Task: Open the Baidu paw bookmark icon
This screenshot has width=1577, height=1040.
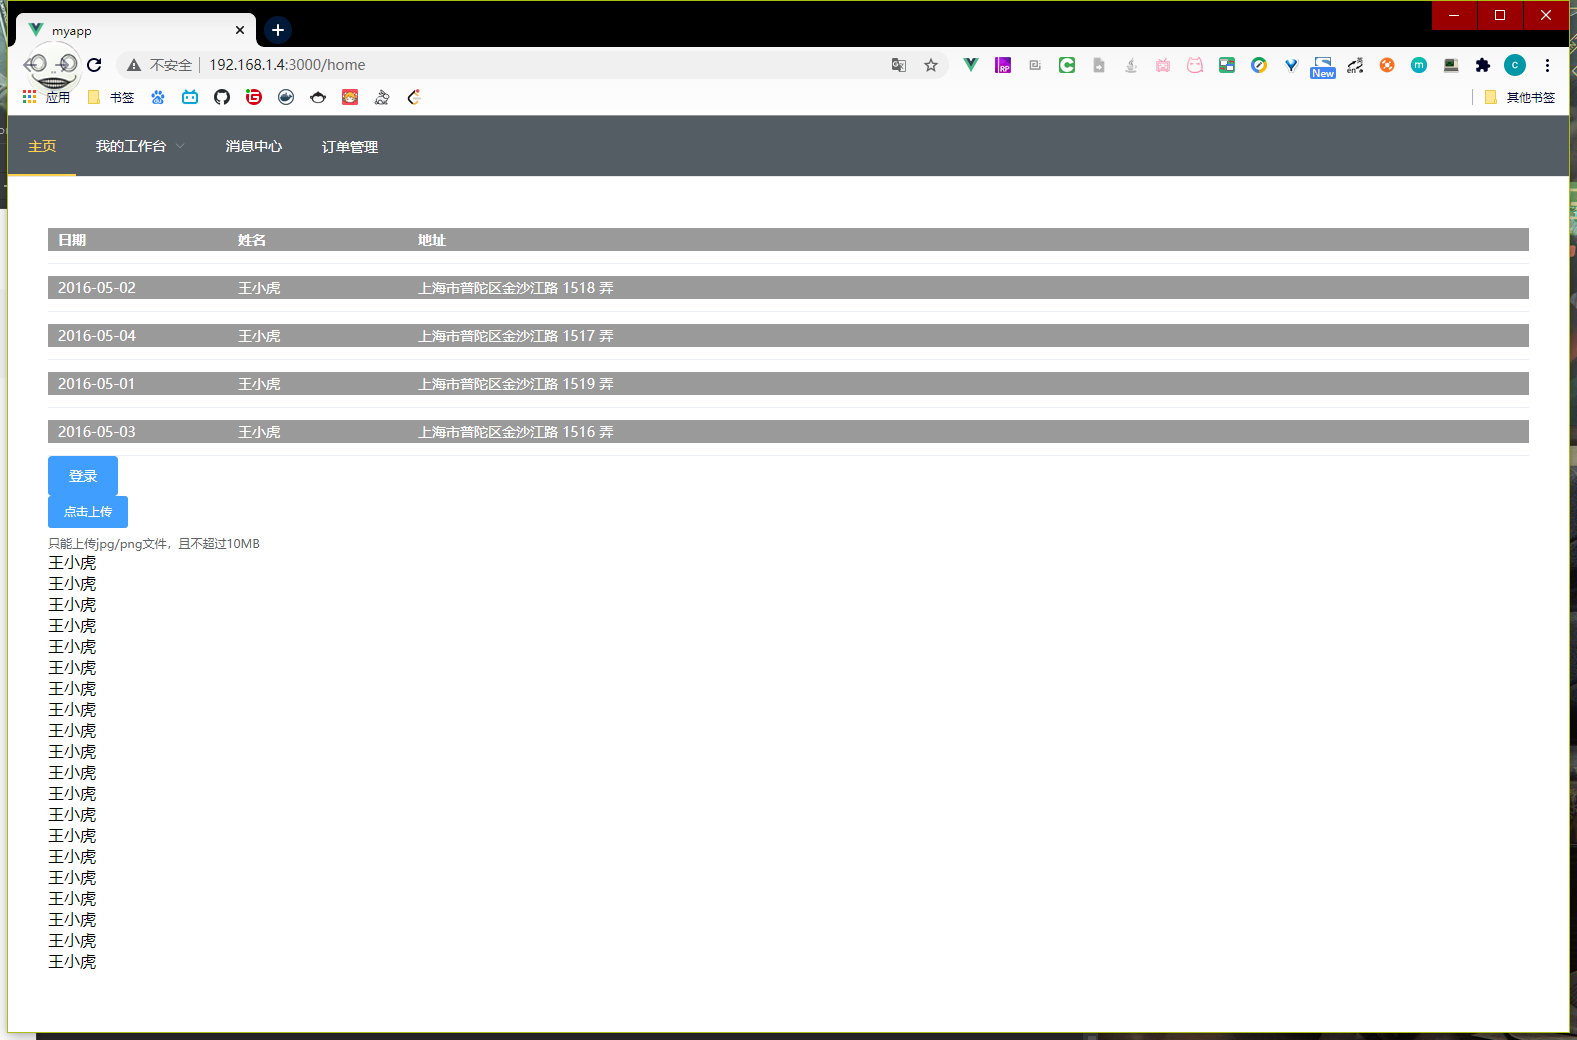Action: click(158, 97)
